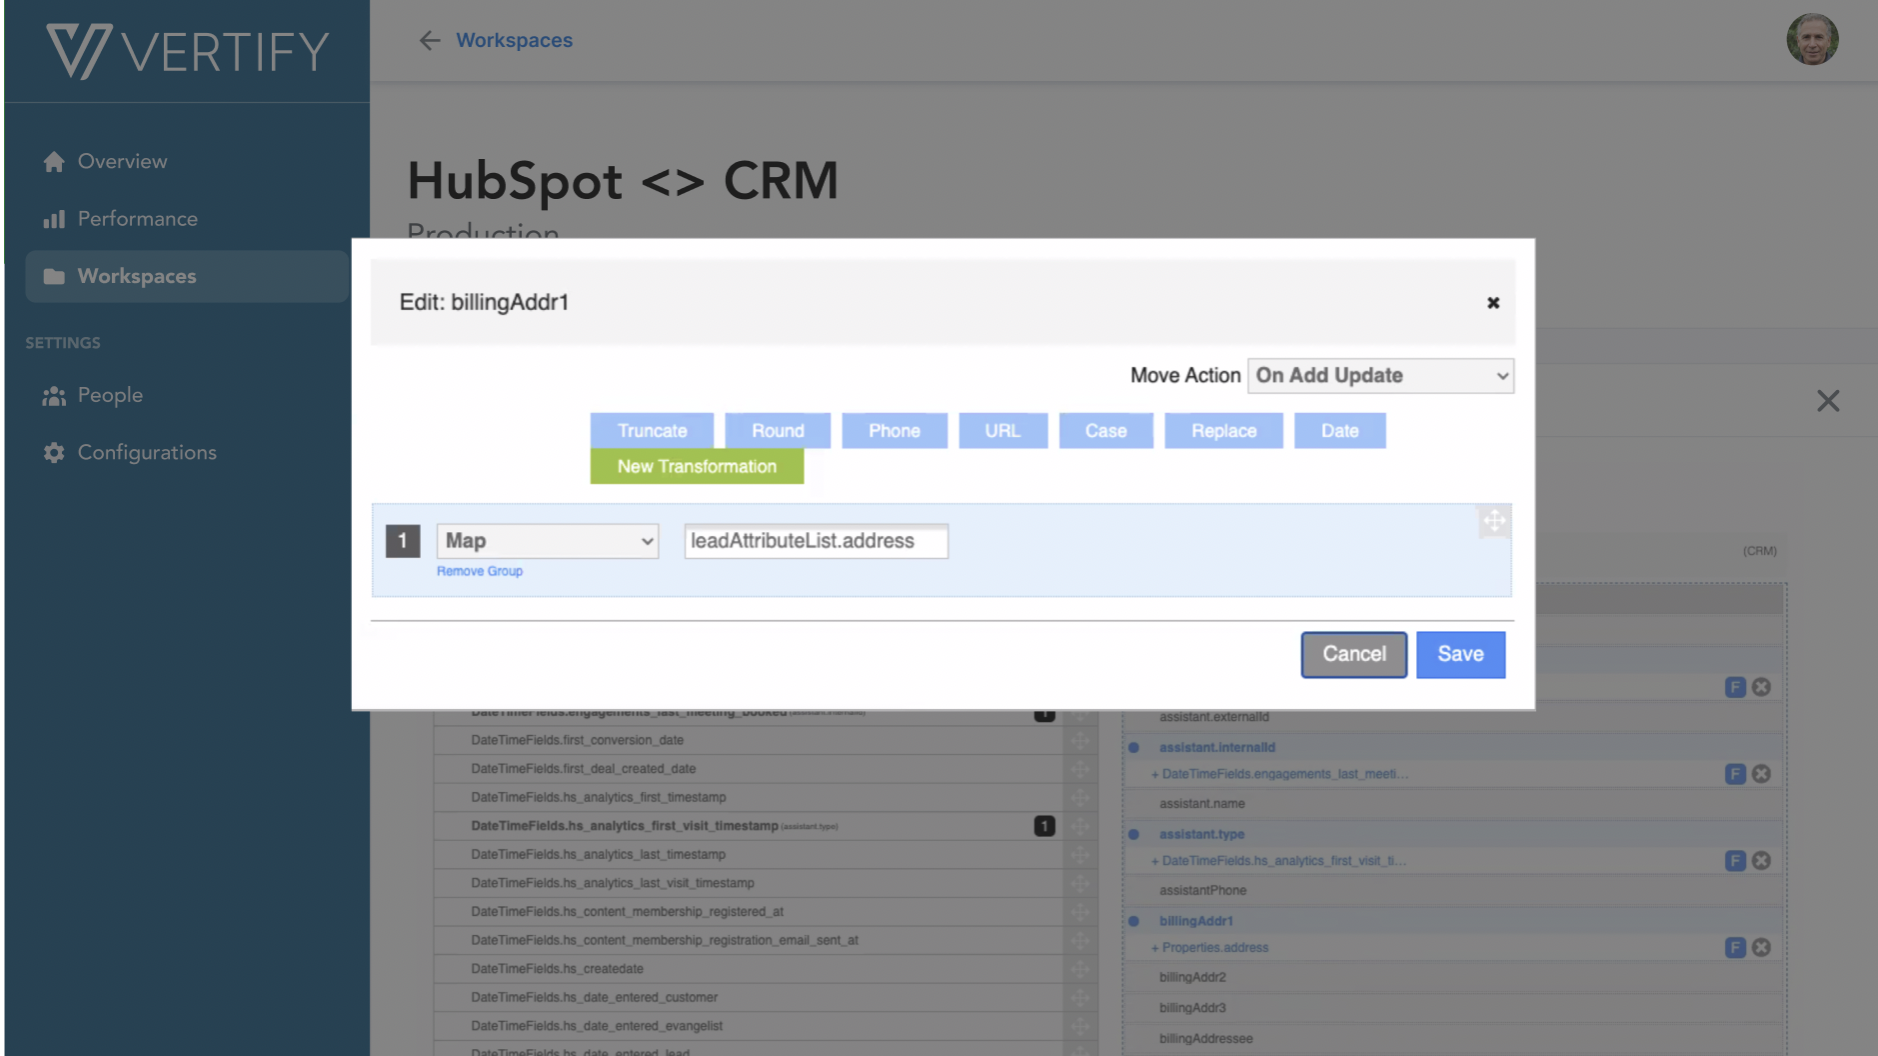Click the Save button
1878x1056 pixels.
1460,654
